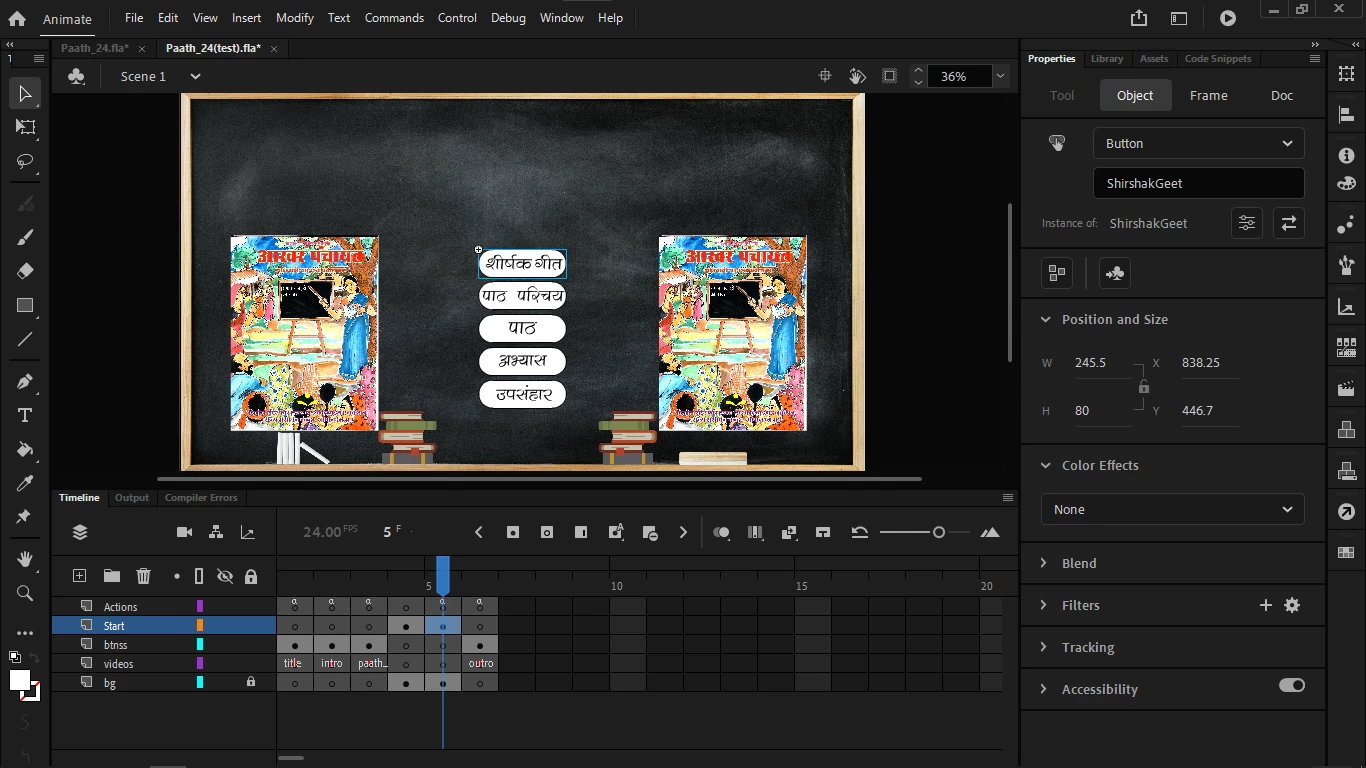
Task: Click the Delete layer trash icon
Action: [x=144, y=576]
